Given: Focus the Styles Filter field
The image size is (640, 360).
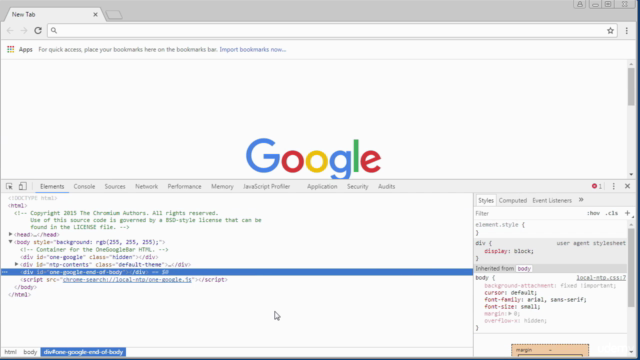Looking at the screenshot, I should (x=529, y=213).
